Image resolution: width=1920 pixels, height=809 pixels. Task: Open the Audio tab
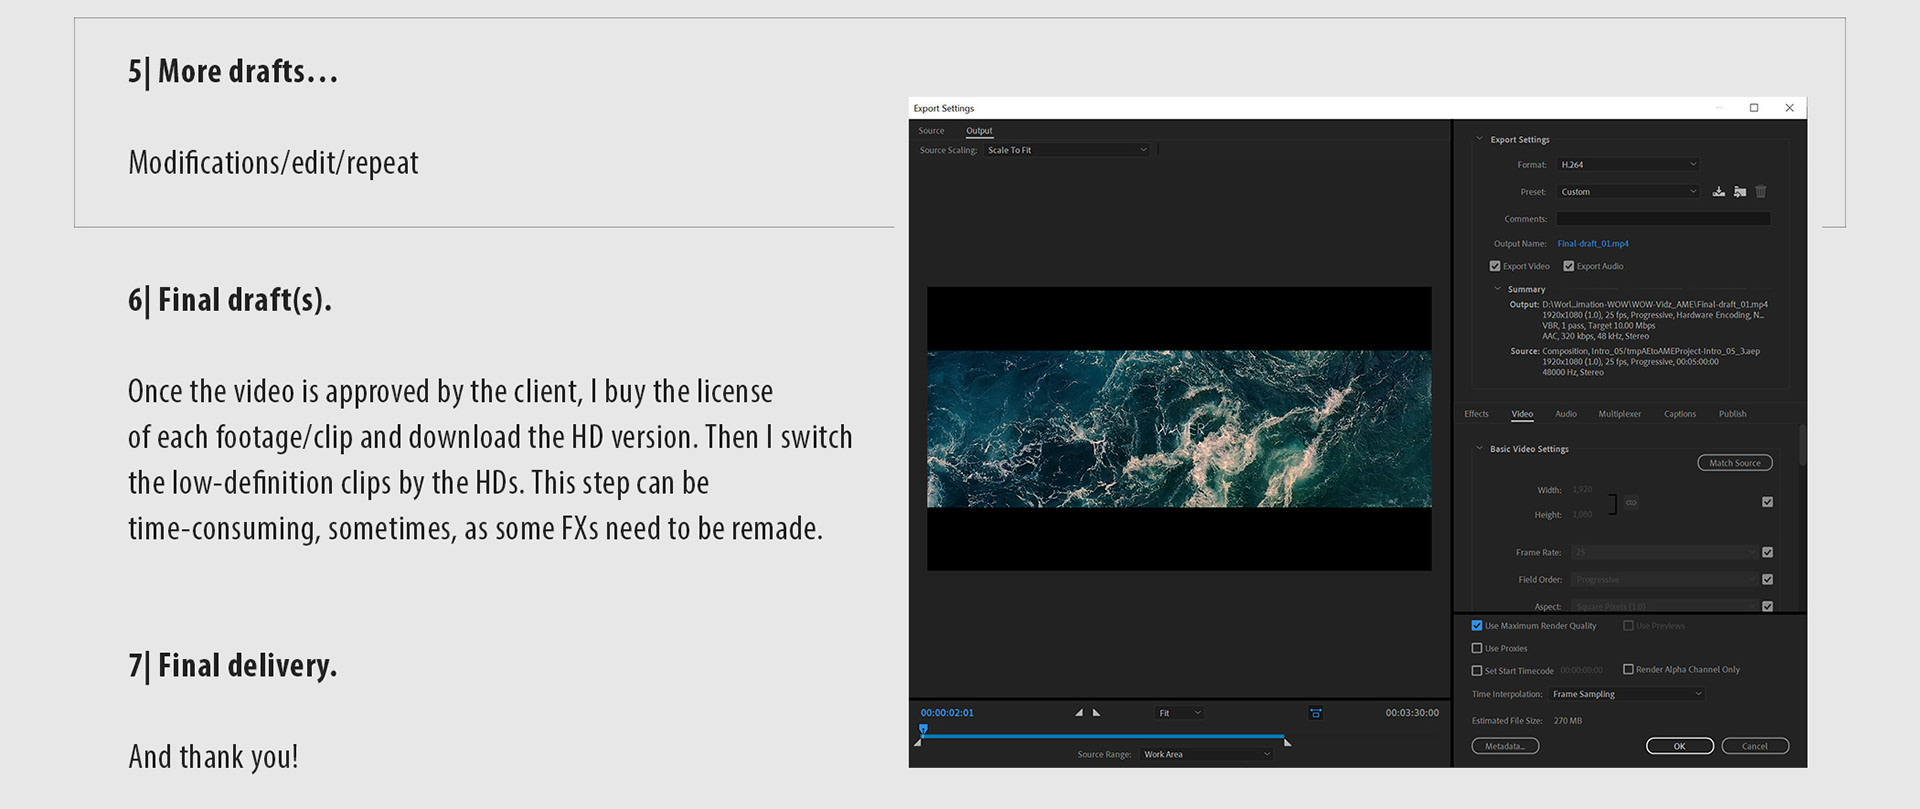pyautogui.click(x=1566, y=414)
